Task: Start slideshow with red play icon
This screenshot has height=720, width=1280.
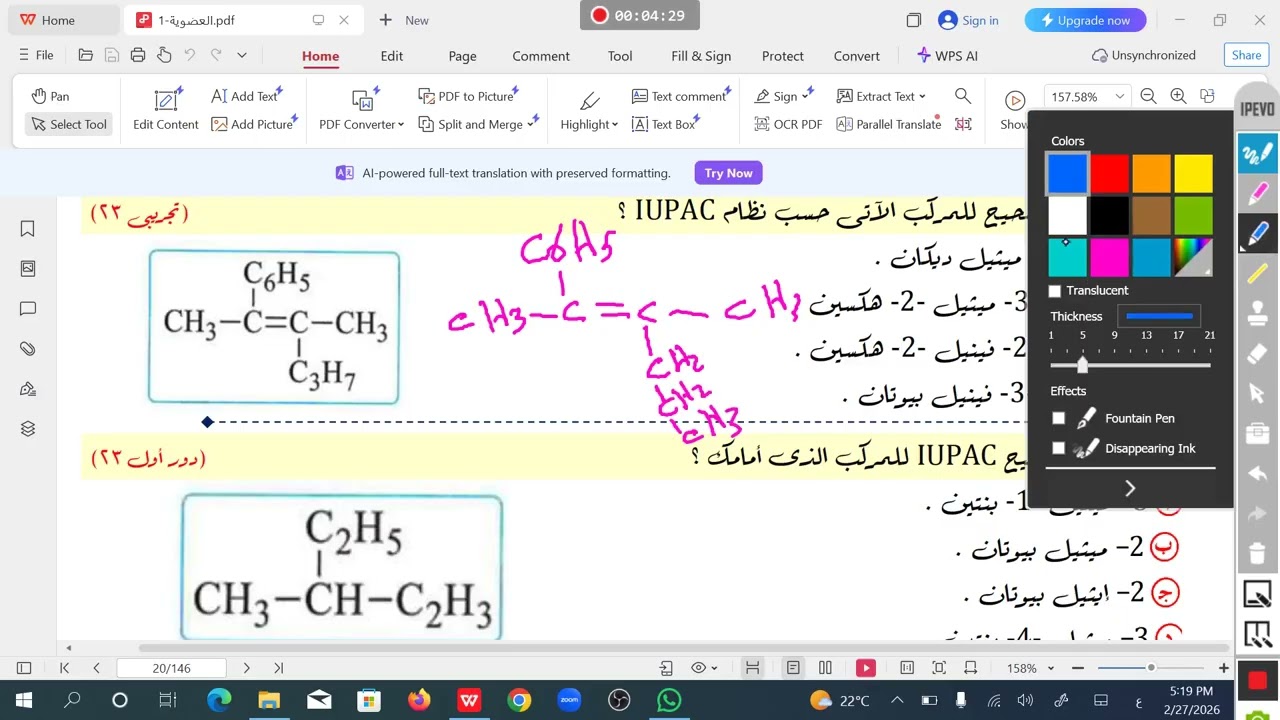Action: 866,668
